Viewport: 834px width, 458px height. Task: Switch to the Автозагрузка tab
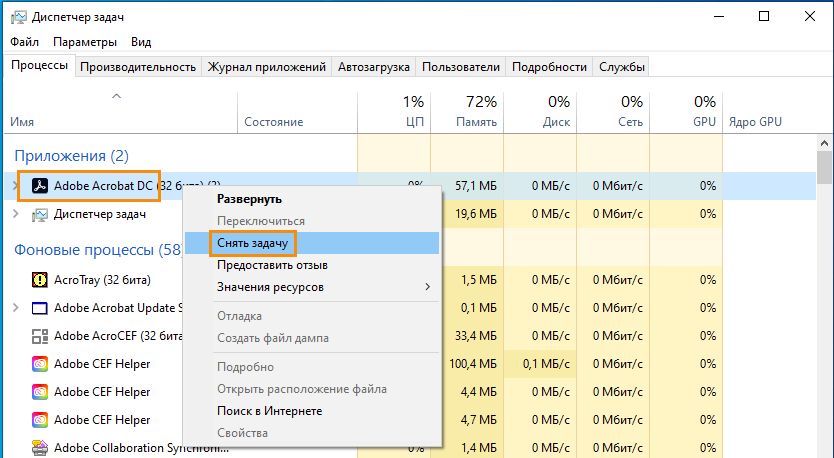374,67
